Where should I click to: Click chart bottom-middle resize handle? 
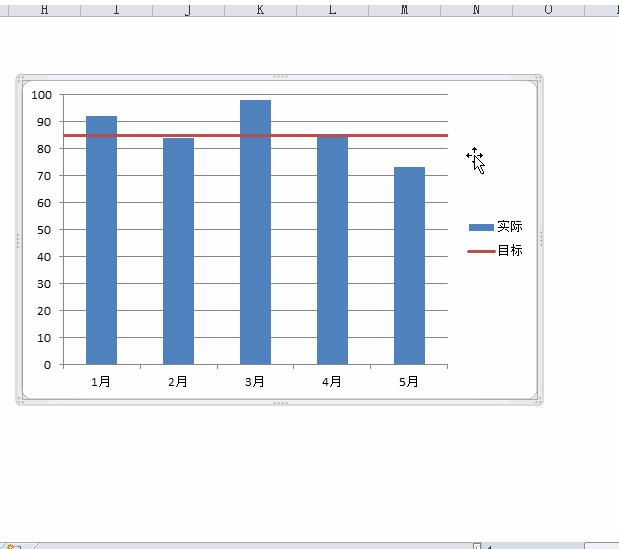(280, 403)
